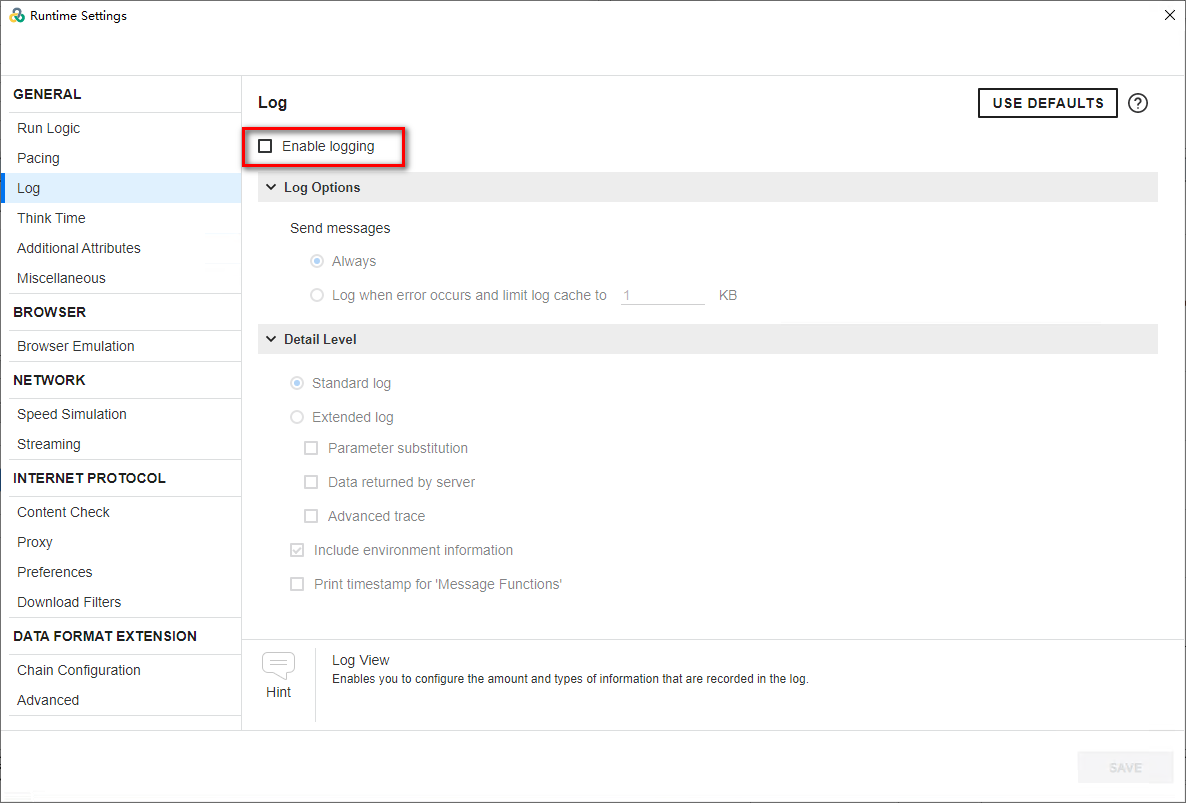Choose Log when error occurs option
Screen dimensions: 1186x803
click(317, 295)
